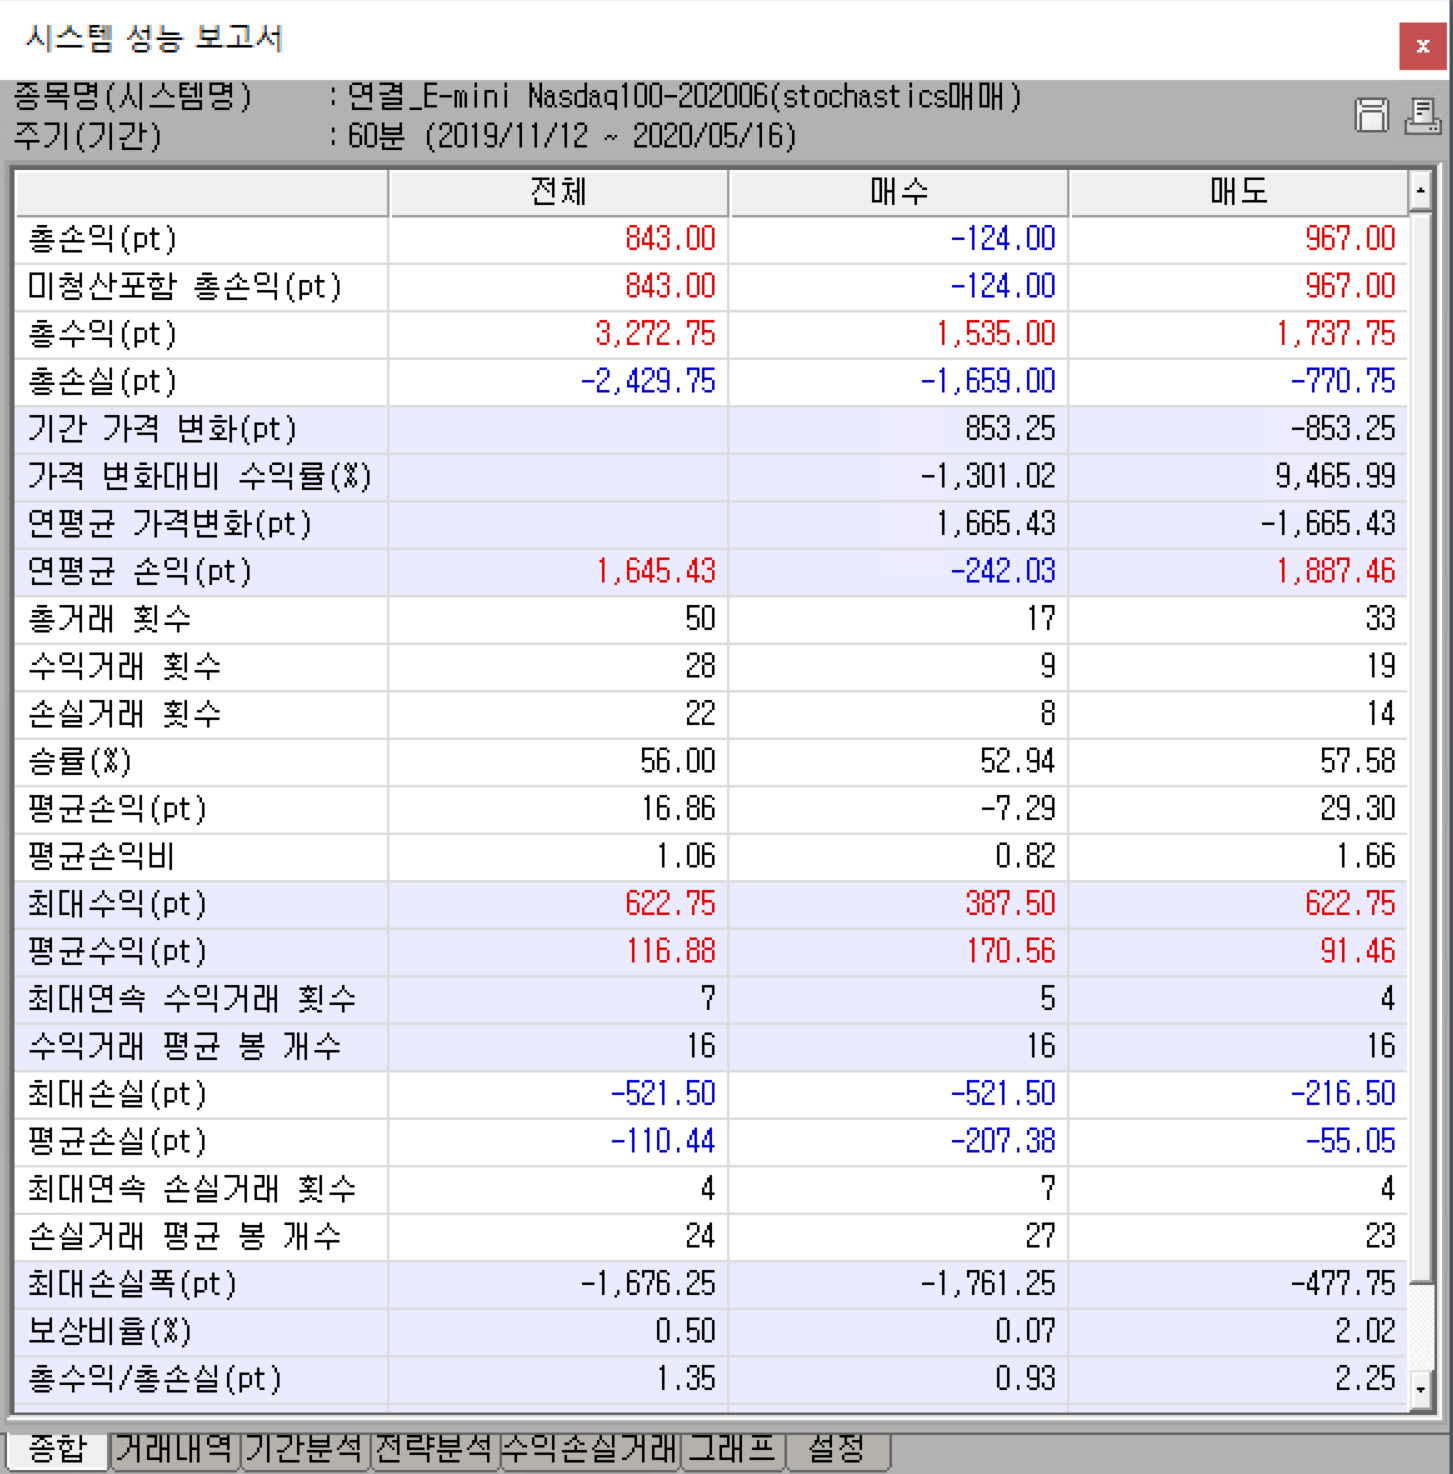Select the 최대손실폭(pt) row label

click(133, 1284)
